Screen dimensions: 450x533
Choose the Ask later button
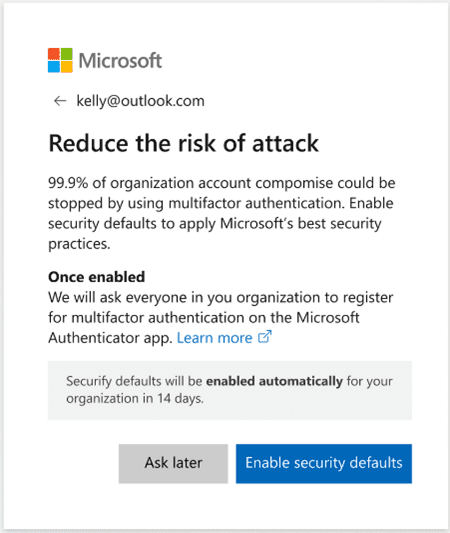click(173, 463)
